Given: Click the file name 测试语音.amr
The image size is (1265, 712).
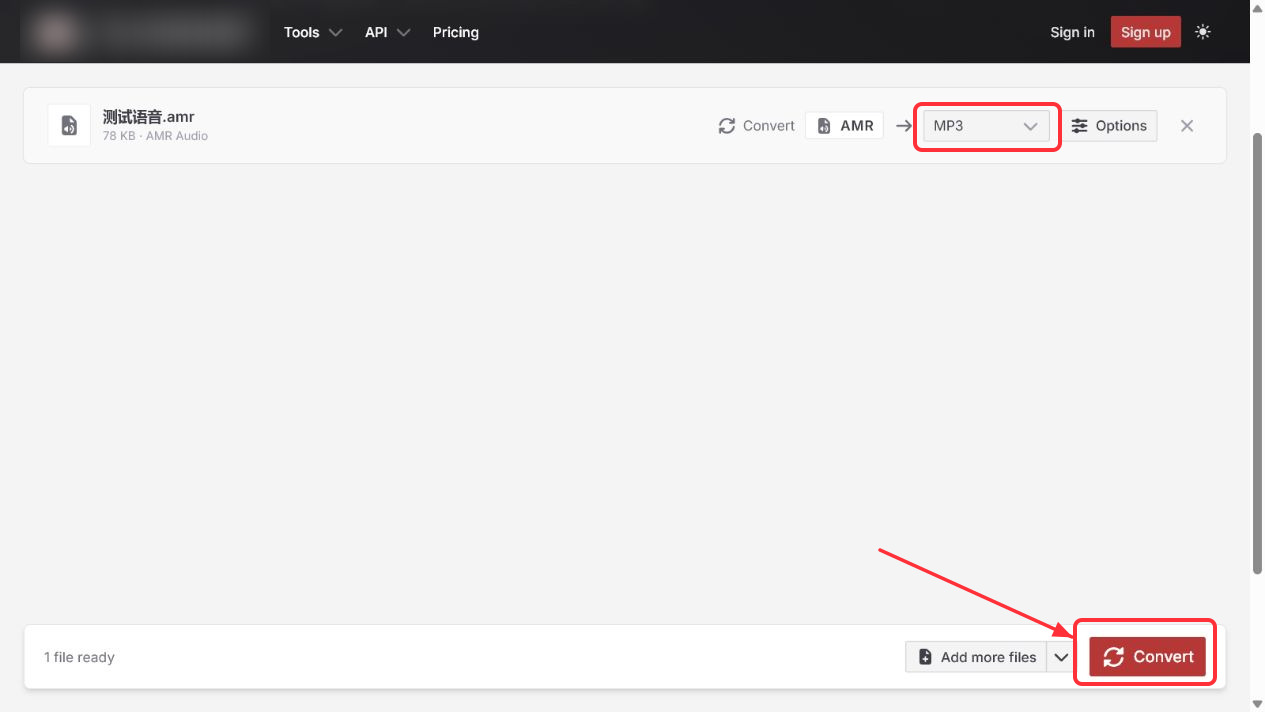Looking at the screenshot, I should point(148,117).
